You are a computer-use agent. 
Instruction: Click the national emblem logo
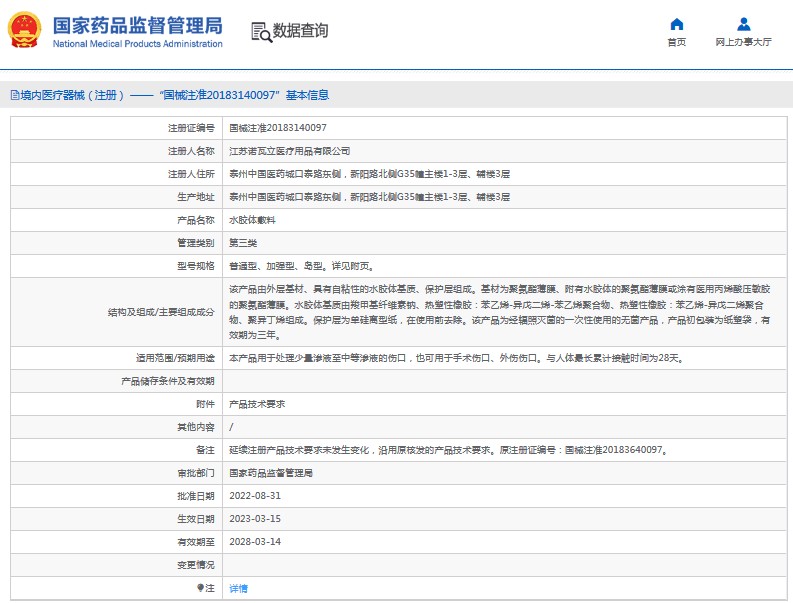point(24,30)
